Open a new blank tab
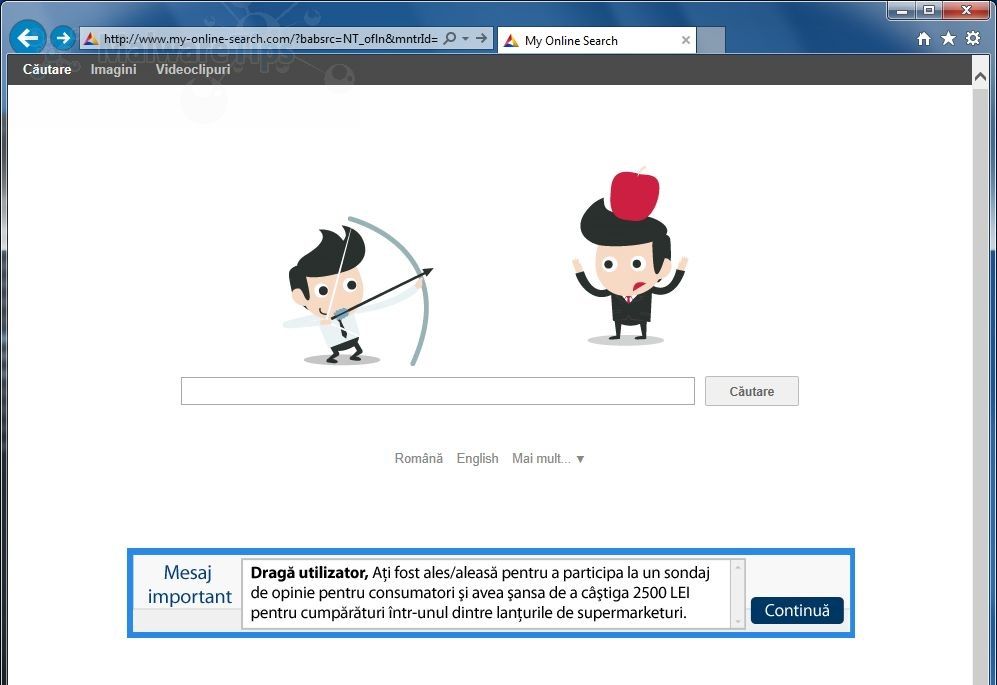This screenshot has height=685, width=997. coord(711,40)
